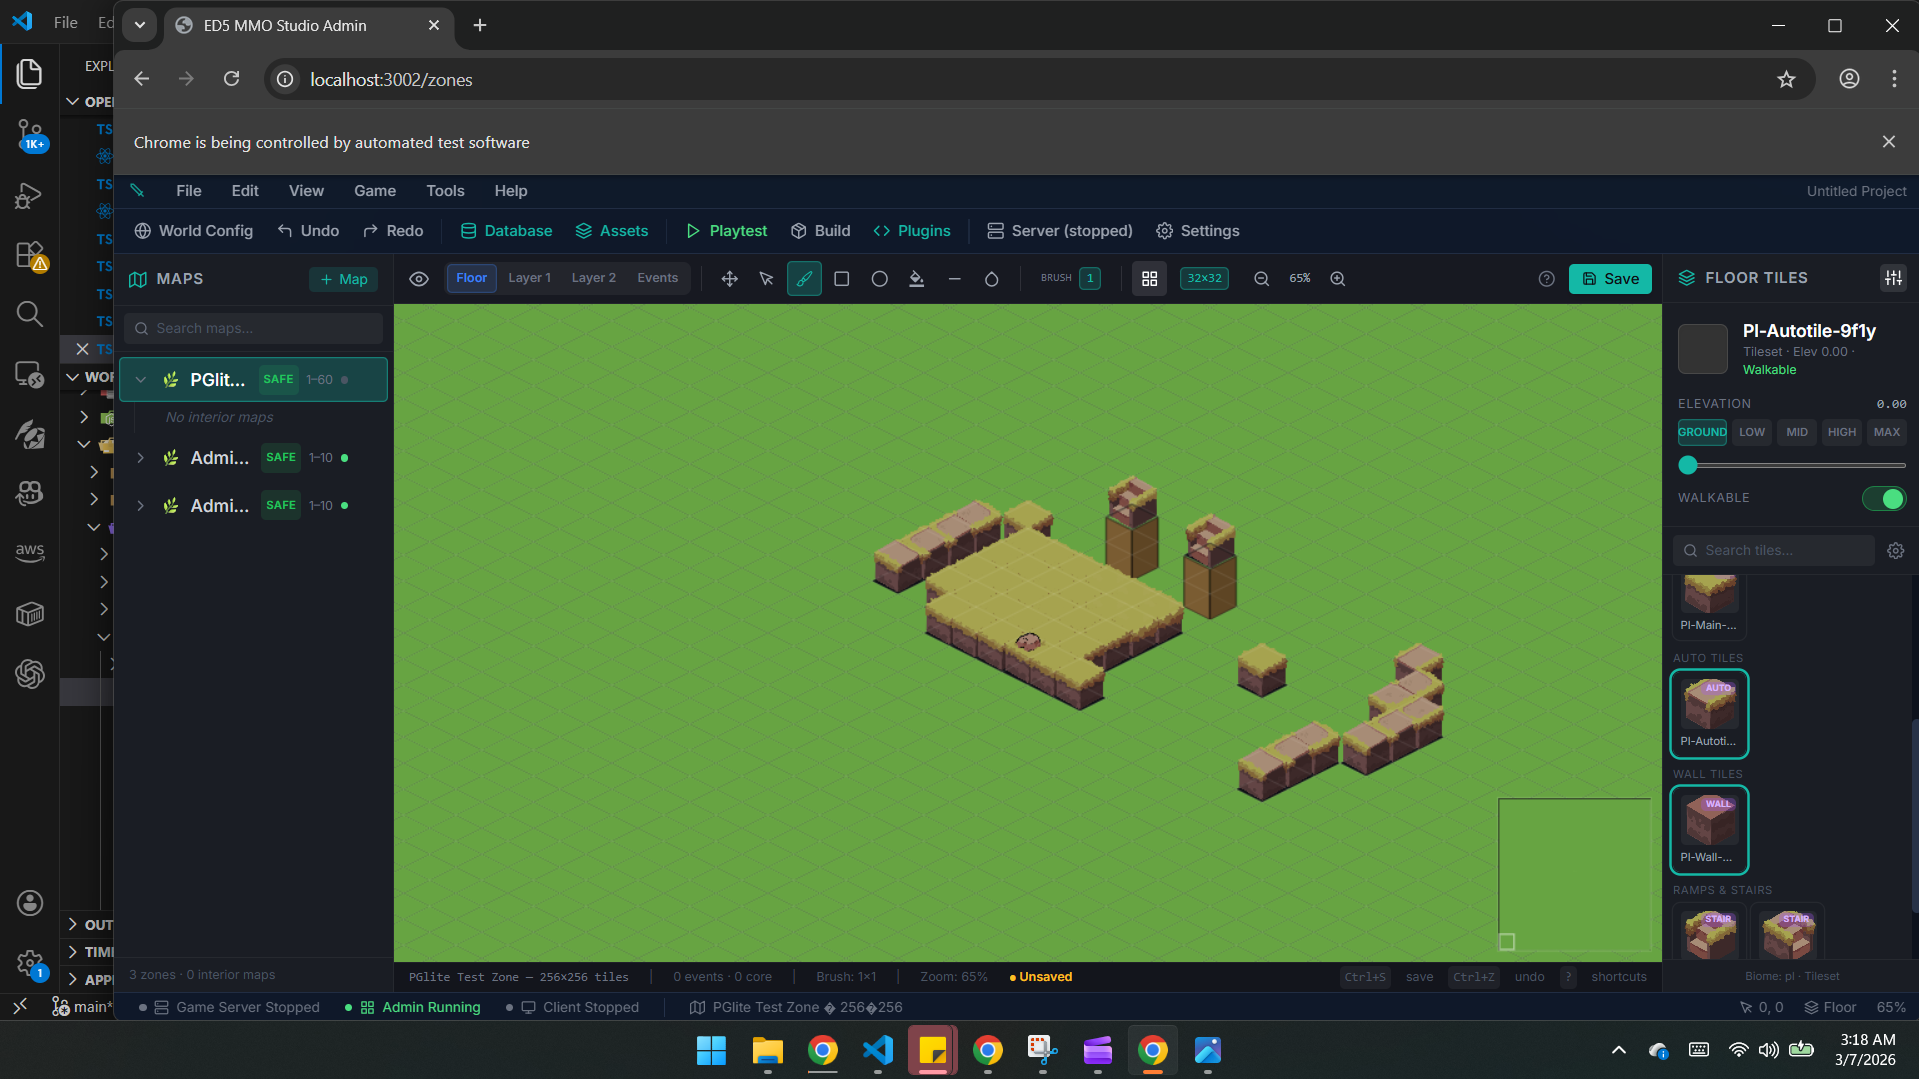1919x1079 pixels.
Task: Select the circle draw tool
Action: [x=879, y=279]
